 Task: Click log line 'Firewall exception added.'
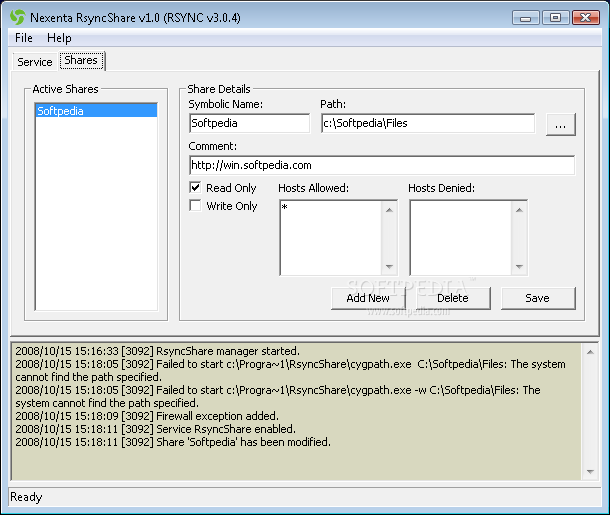pos(147,416)
